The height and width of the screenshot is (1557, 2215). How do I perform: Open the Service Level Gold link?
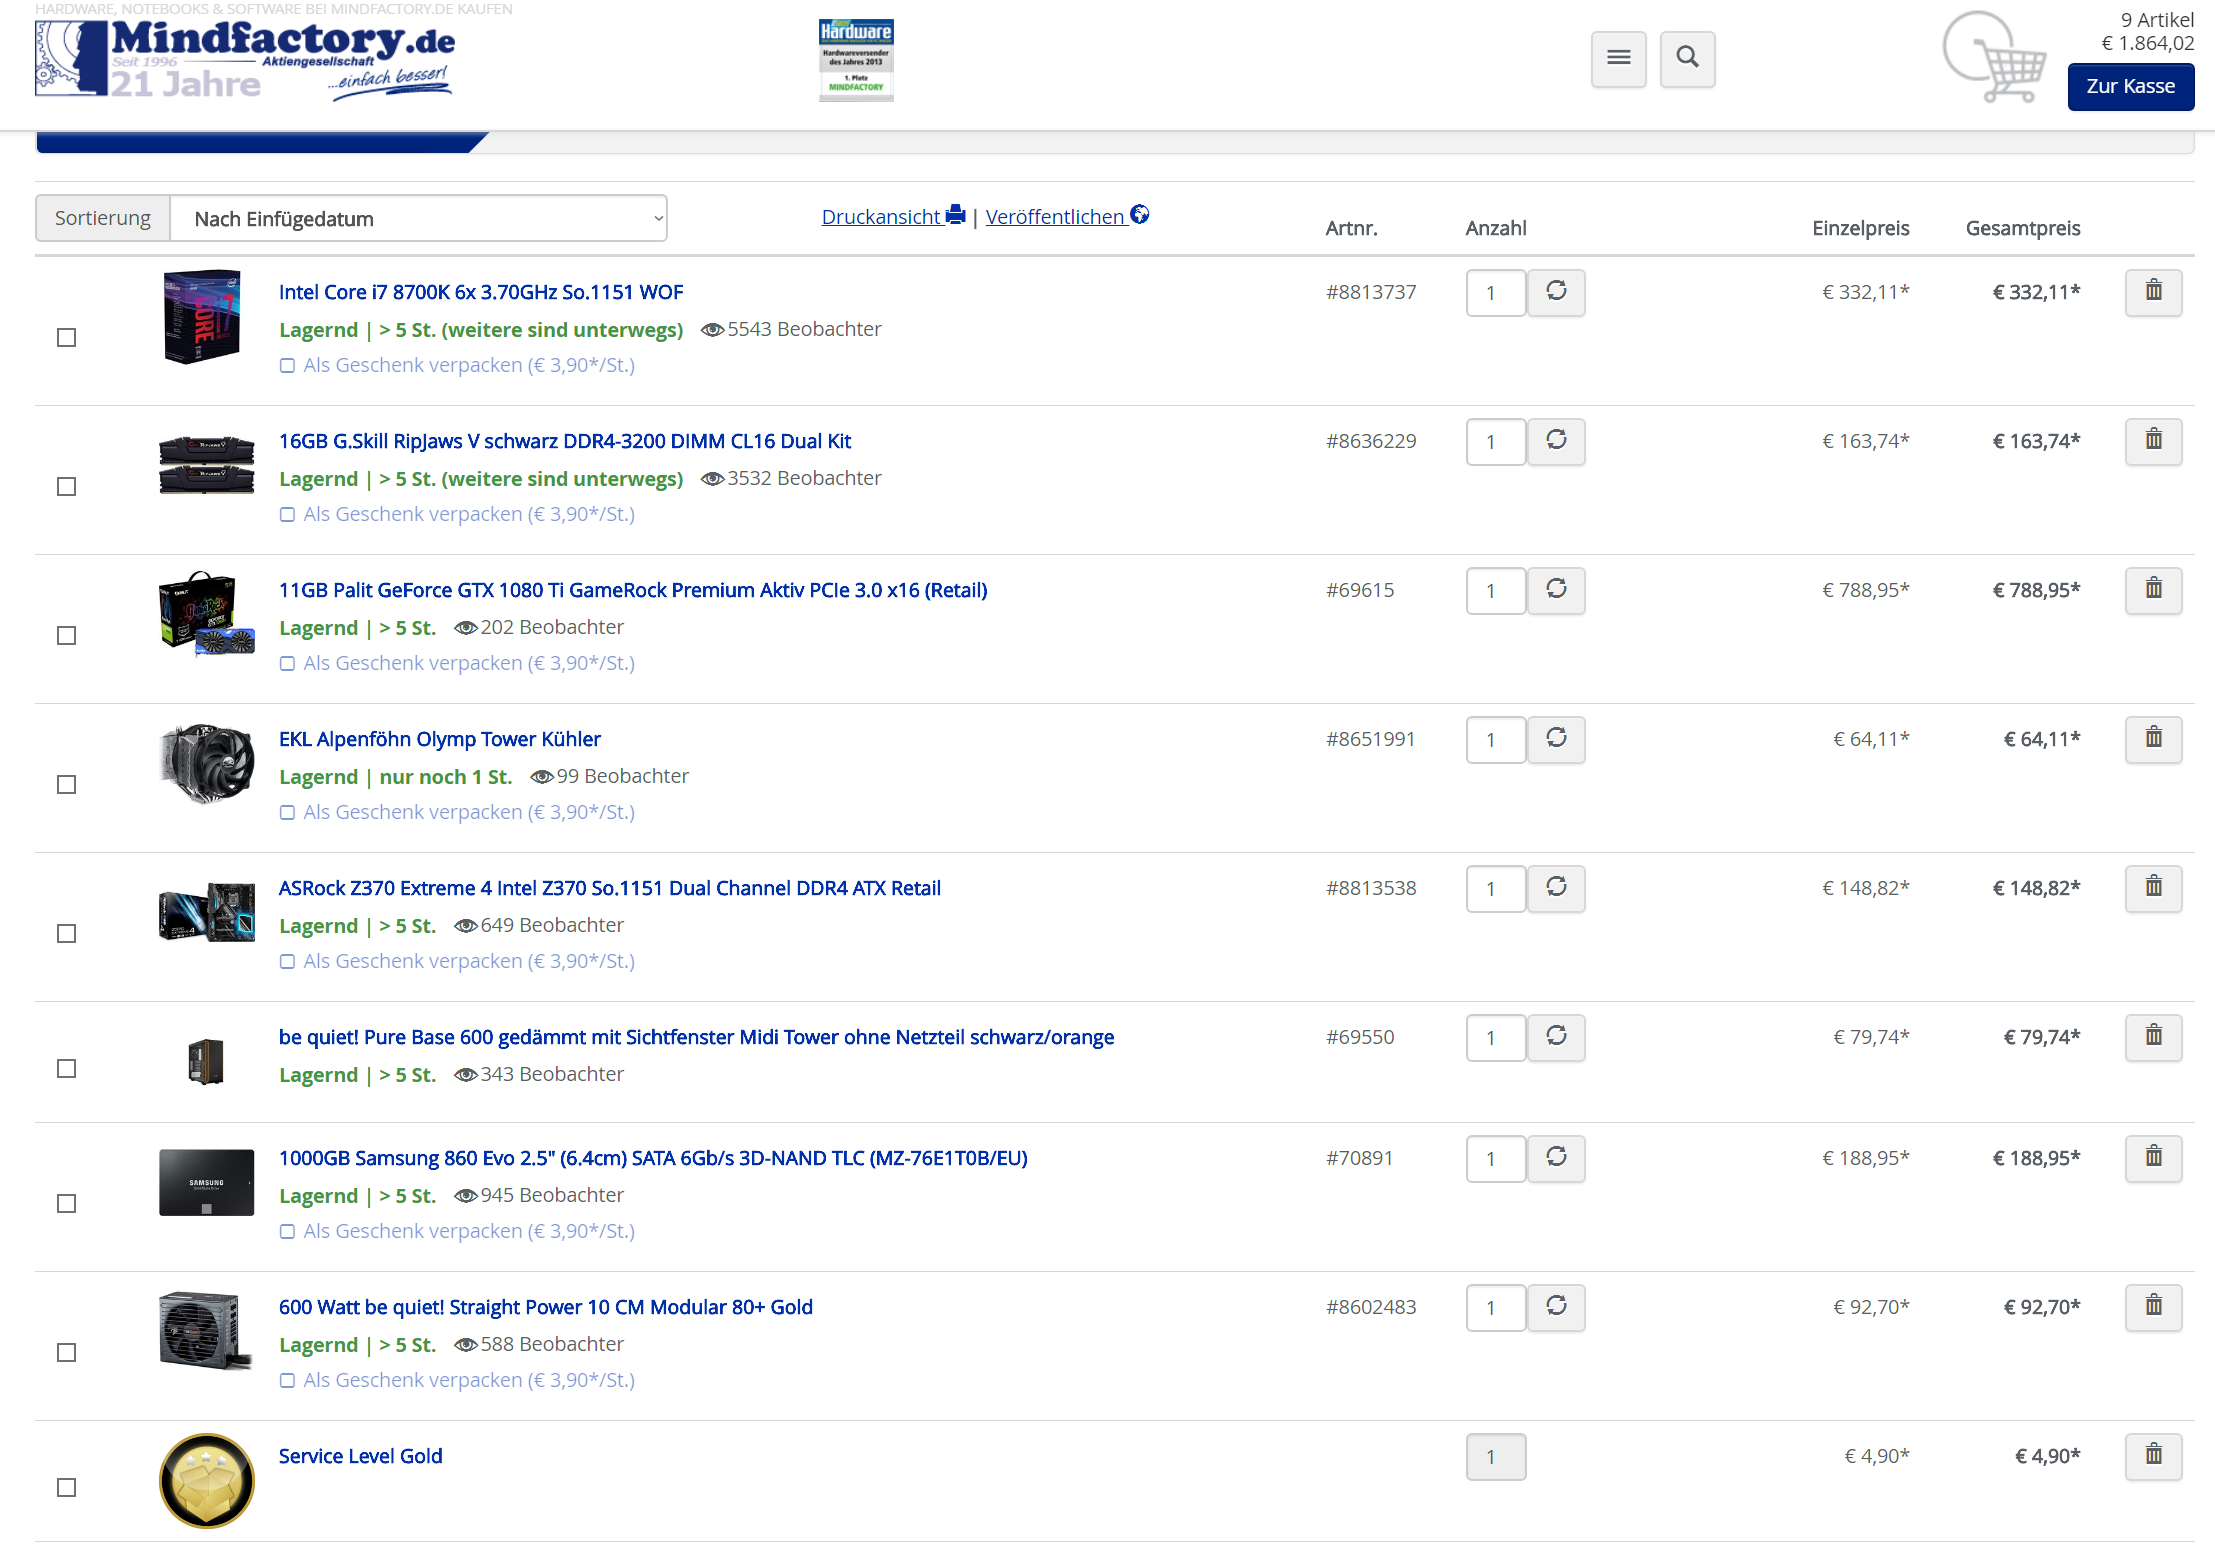(361, 1456)
